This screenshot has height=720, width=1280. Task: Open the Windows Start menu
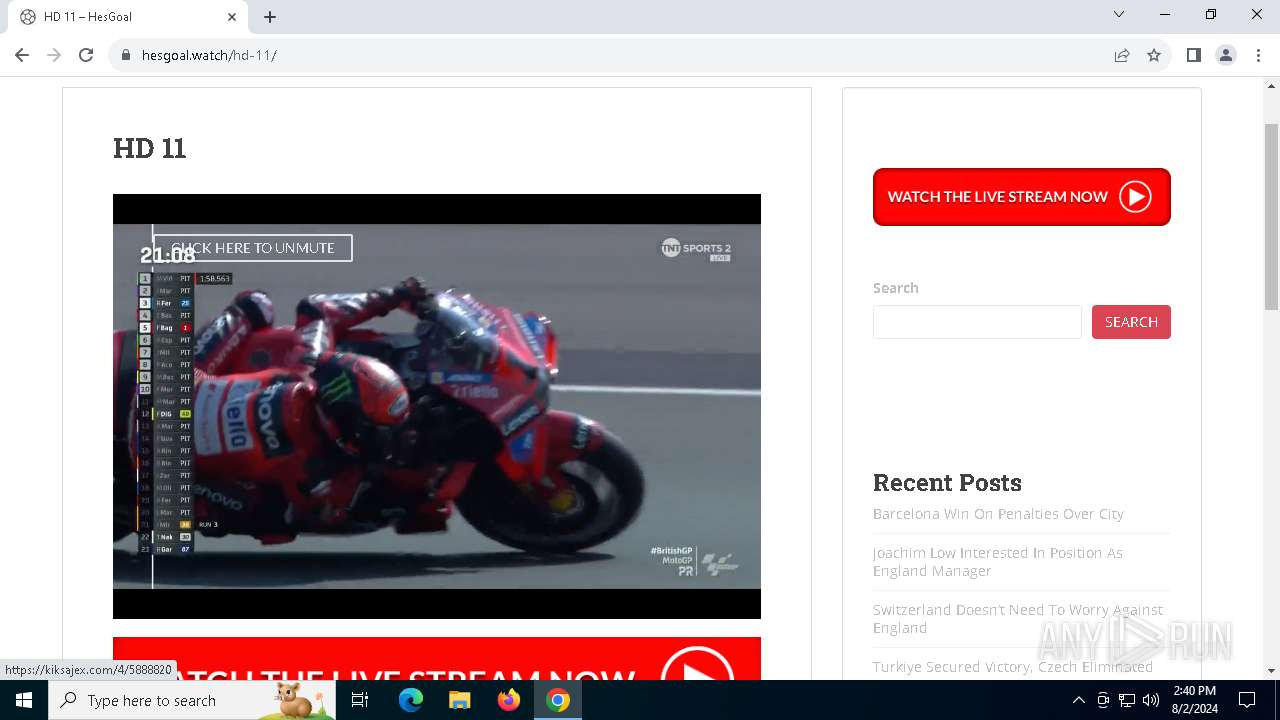[24, 700]
